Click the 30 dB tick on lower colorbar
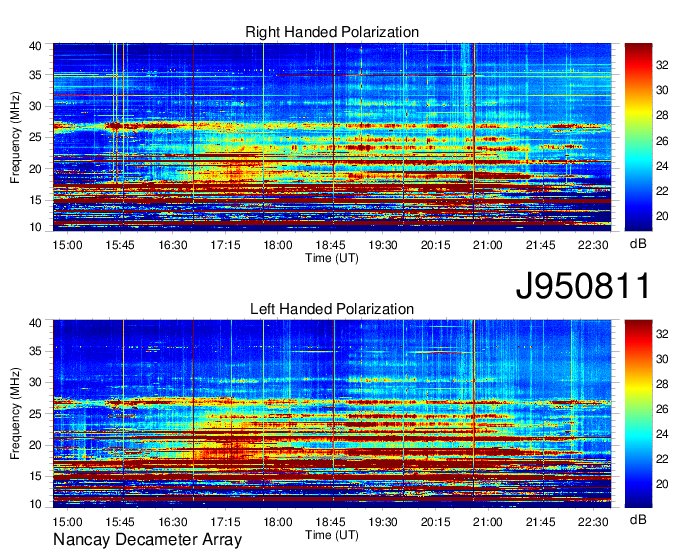The height and width of the screenshot is (552, 680). click(x=662, y=359)
